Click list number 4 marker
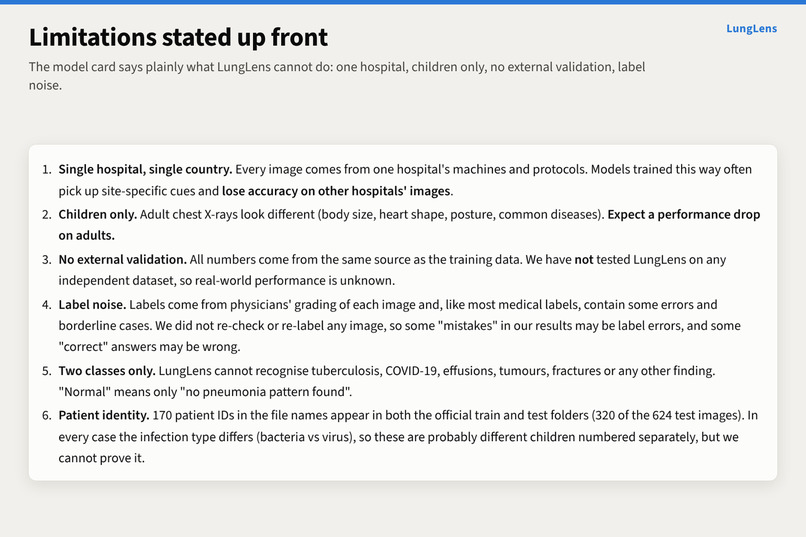The width and height of the screenshot is (806, 537). [x=47, y=305]
